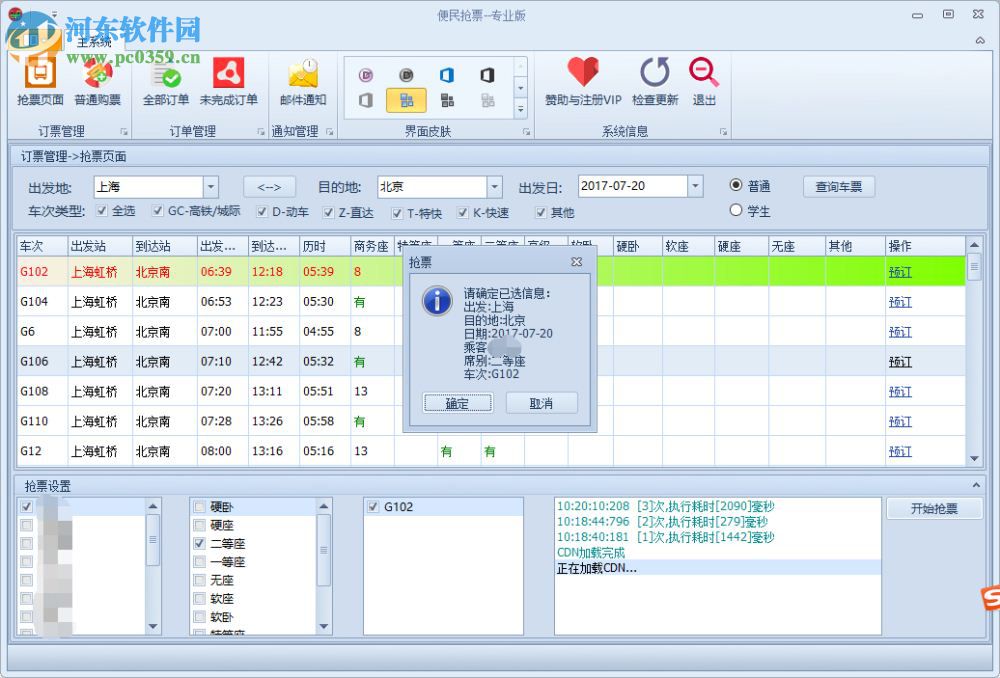Image resolution: width=1000 pixels, height=678 pixels.
Task: Uncheck the 二等座 seat type option
Action: (x=197, y=543)
